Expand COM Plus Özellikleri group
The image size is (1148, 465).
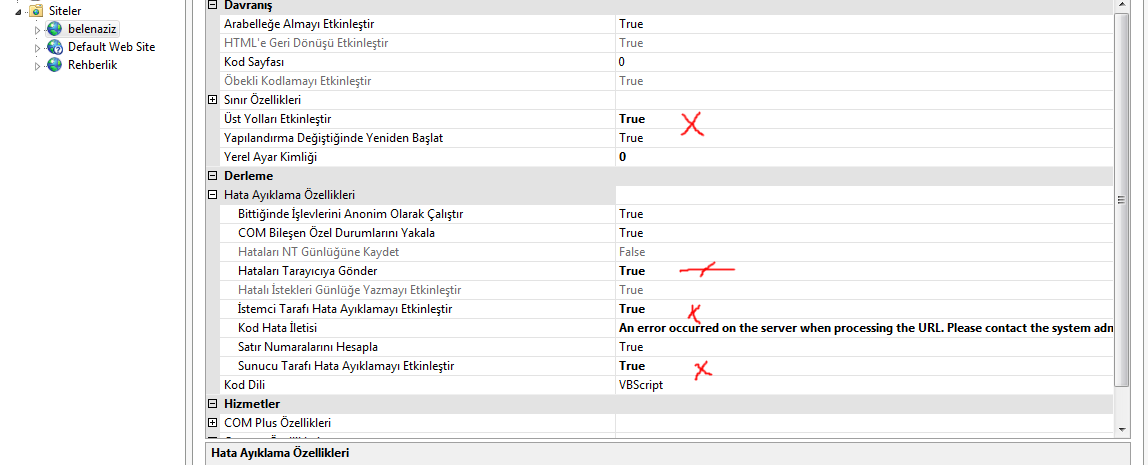(x=212, y=423)
